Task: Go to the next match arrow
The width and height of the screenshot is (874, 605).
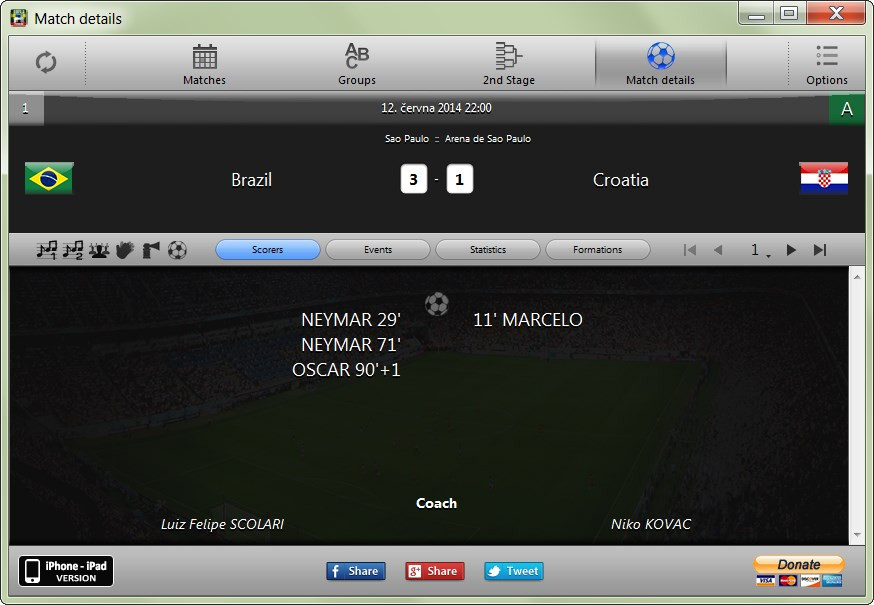Action: (791, 250)
